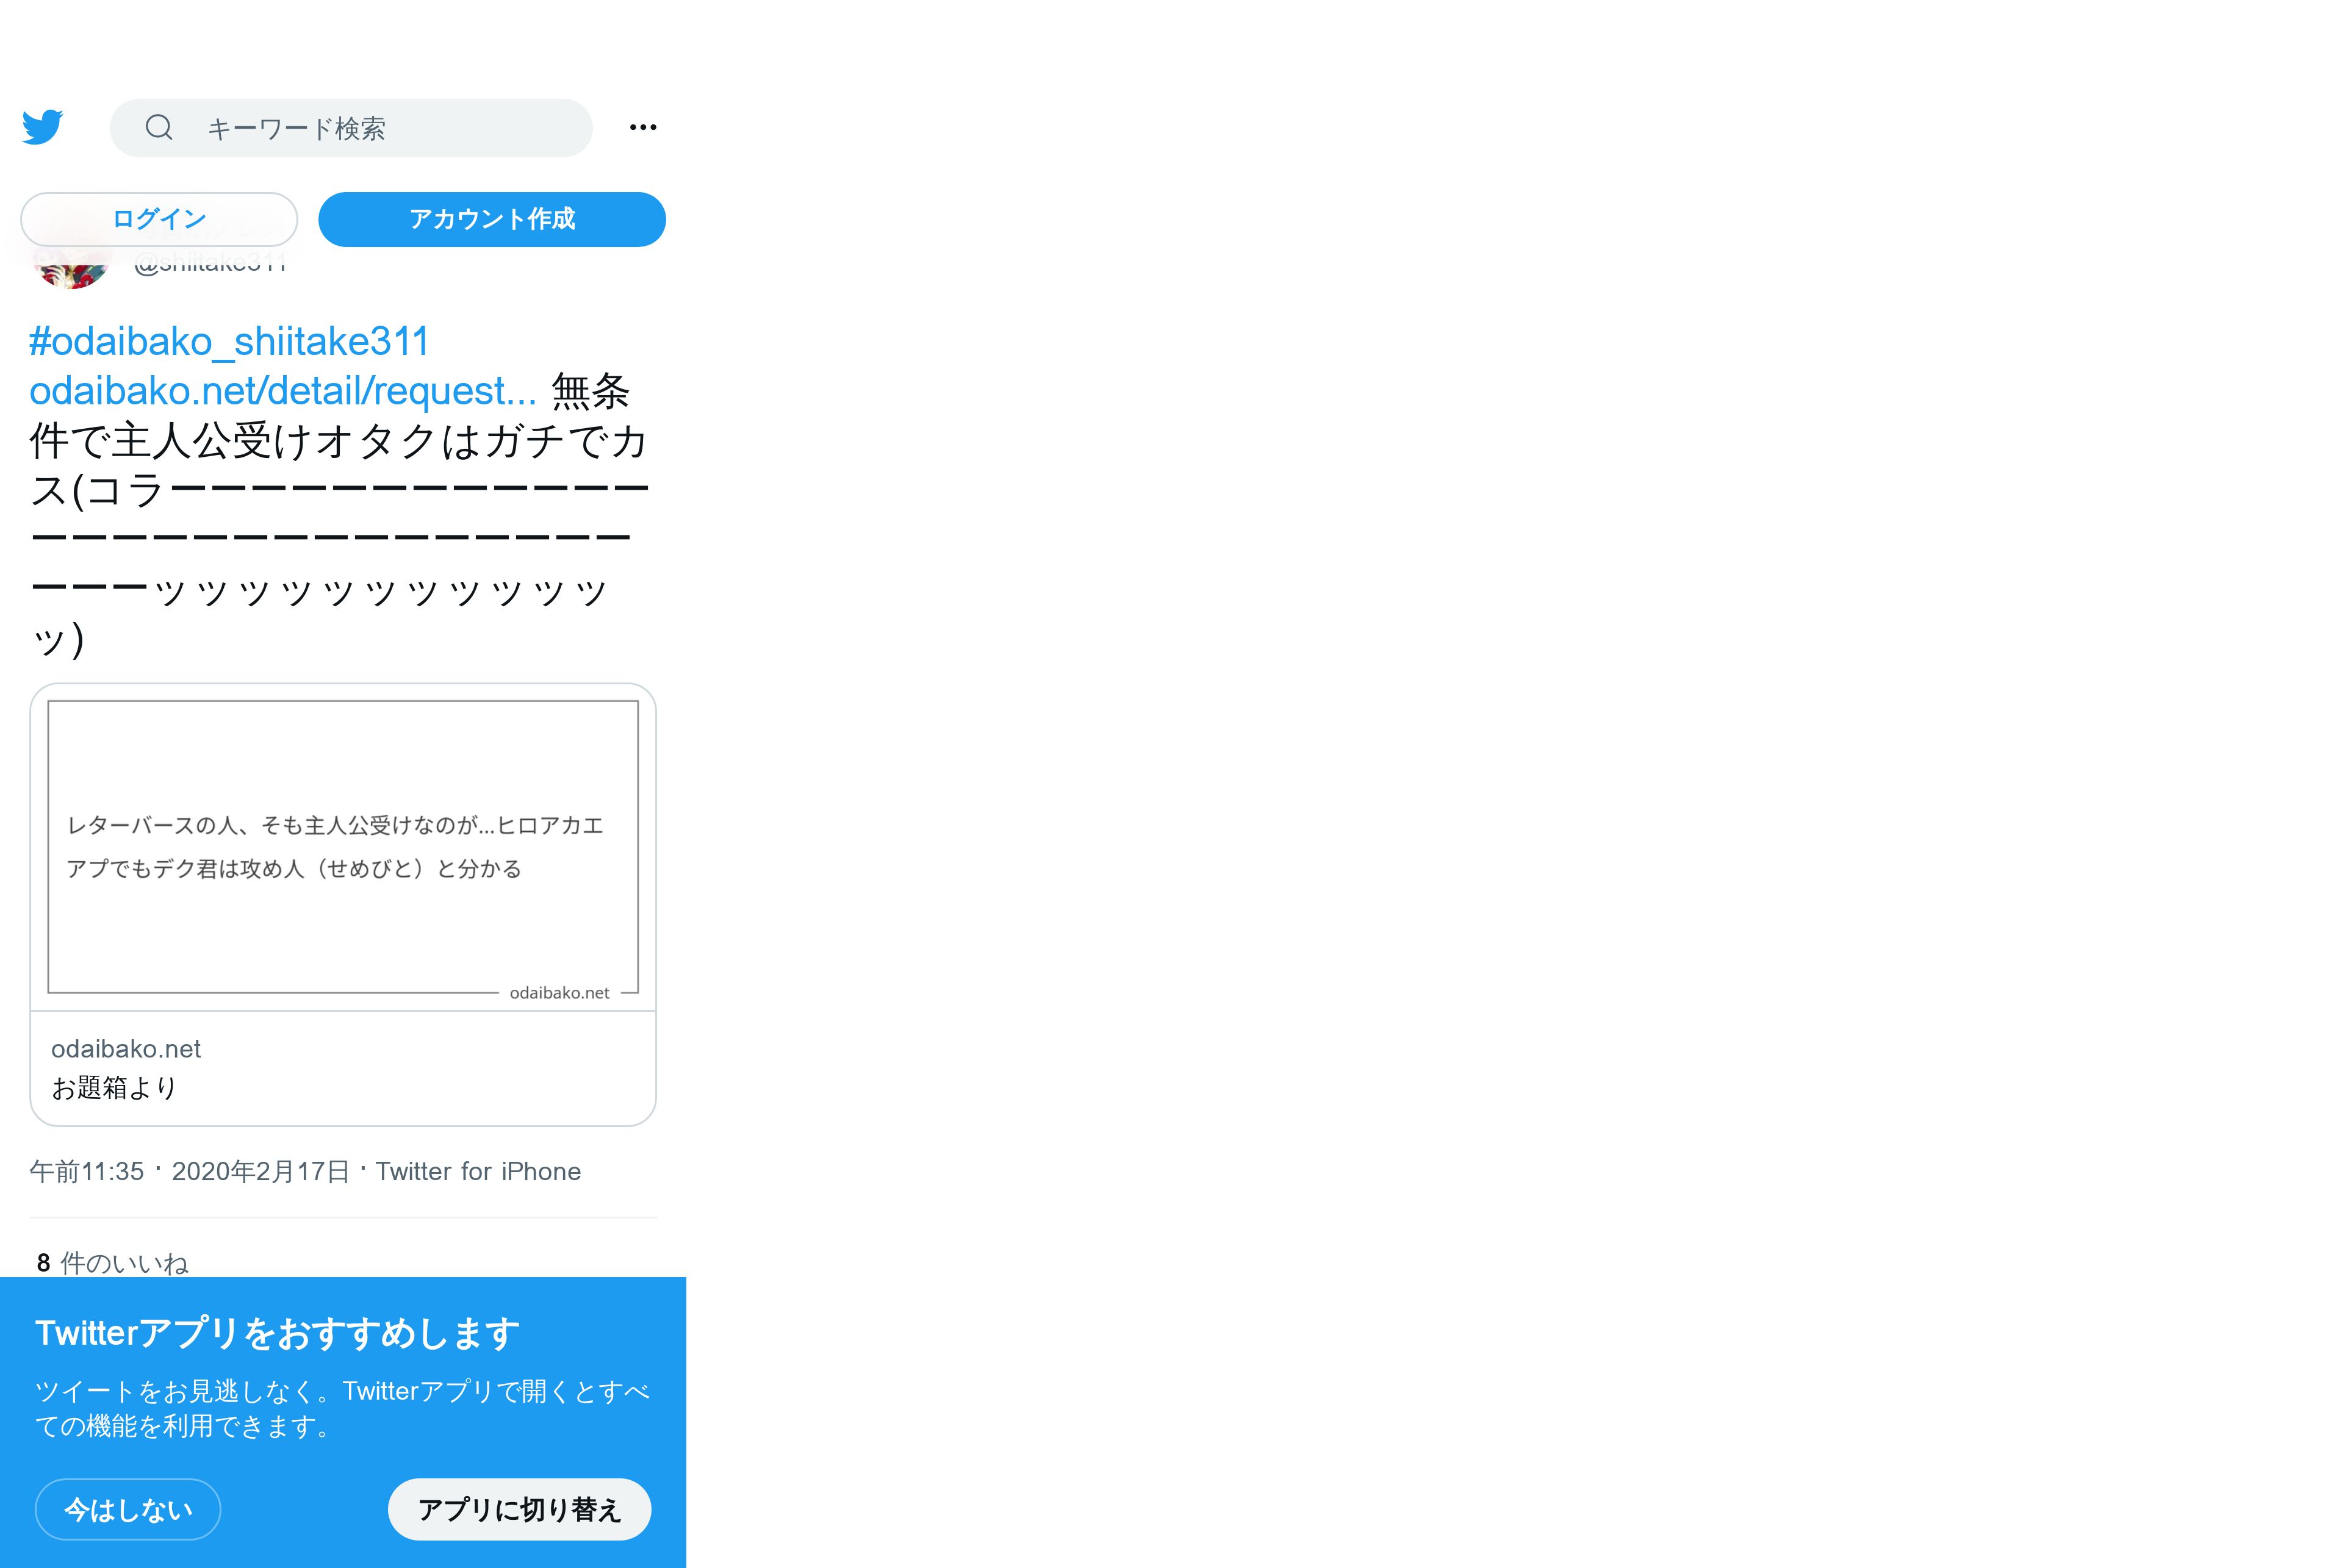This screenshot has height=1568, width=2350.
Task: Click the tweet body text
Action: pos(340,515)
